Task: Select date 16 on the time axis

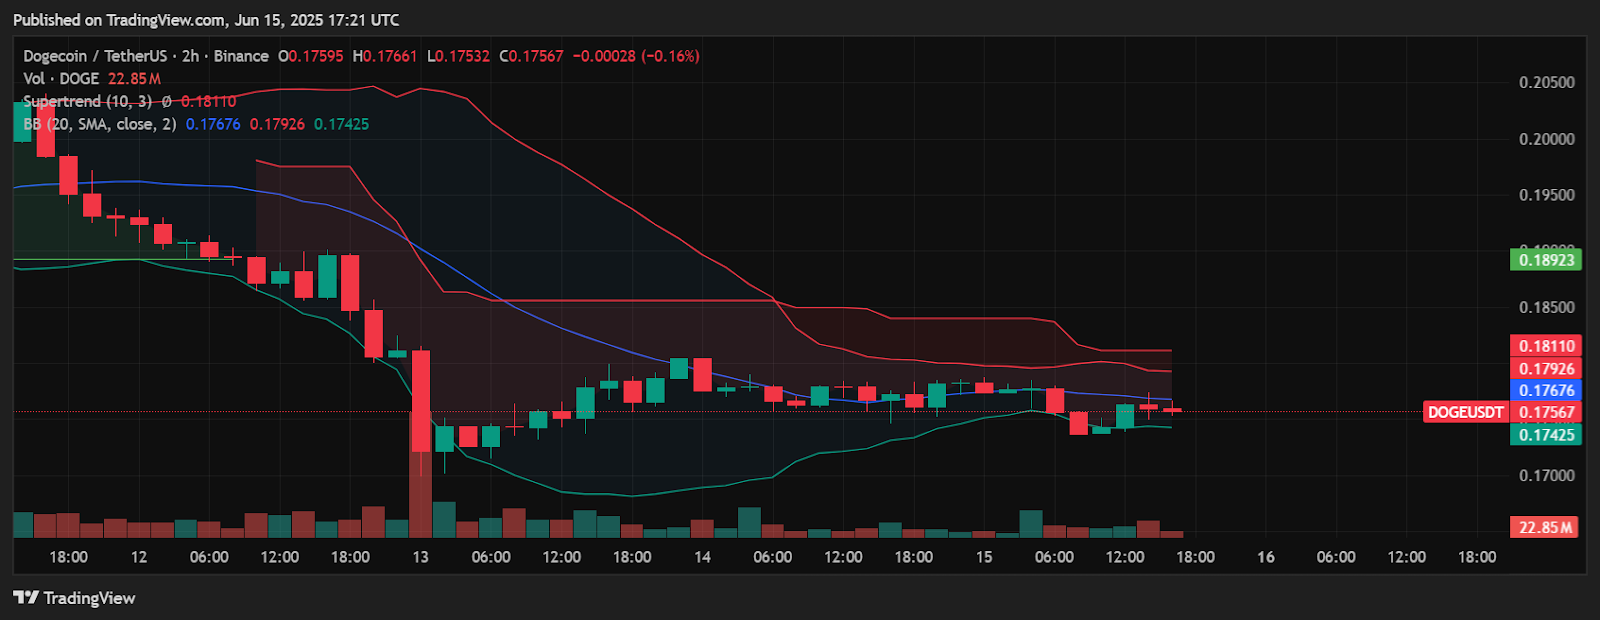Action: pyautogui.click(x=1265, y=557)
